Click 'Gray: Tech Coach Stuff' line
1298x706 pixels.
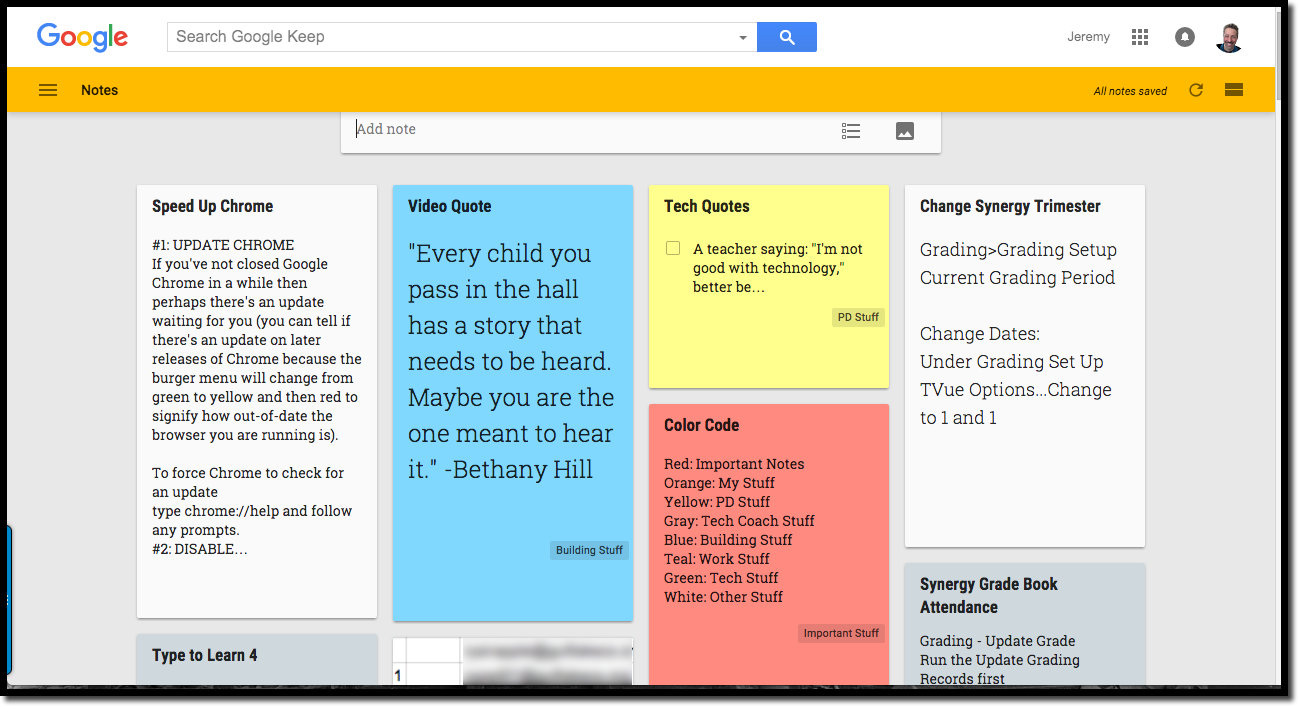(739, 521)
